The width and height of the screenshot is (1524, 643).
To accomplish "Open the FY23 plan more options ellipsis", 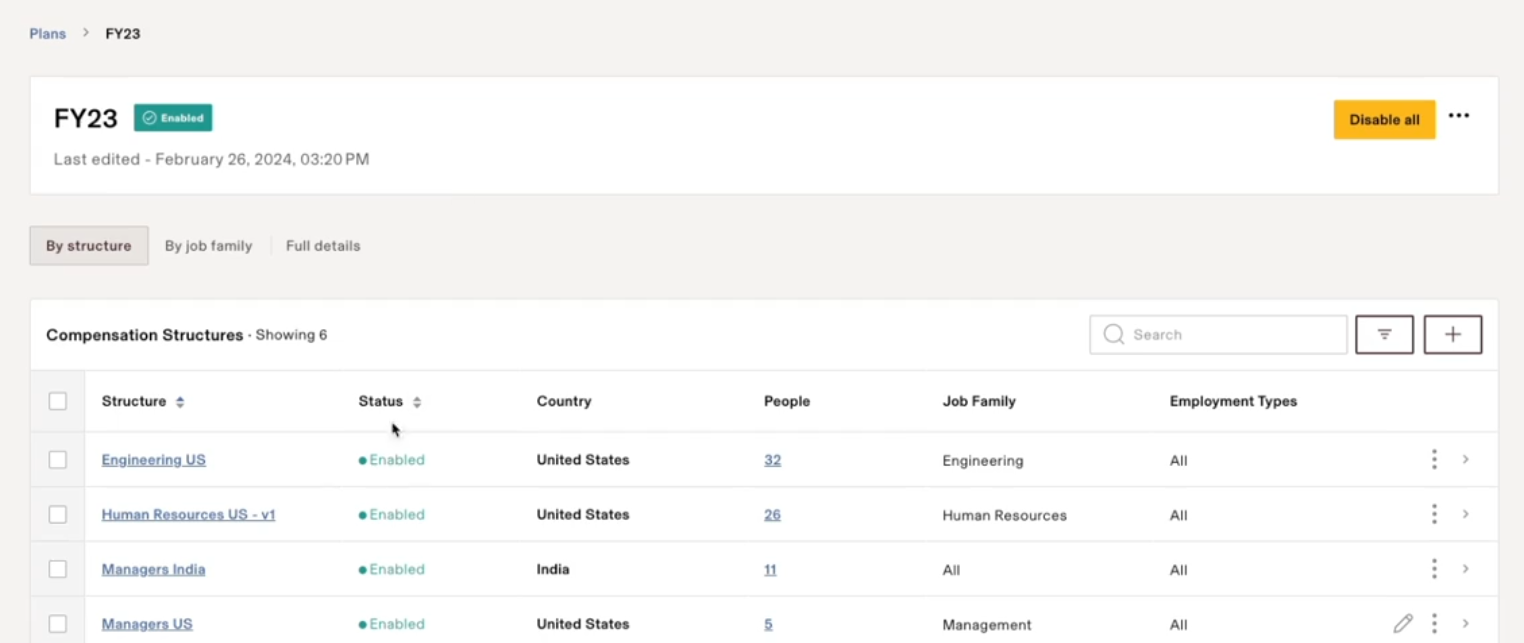I will [x=1459, y=116].
